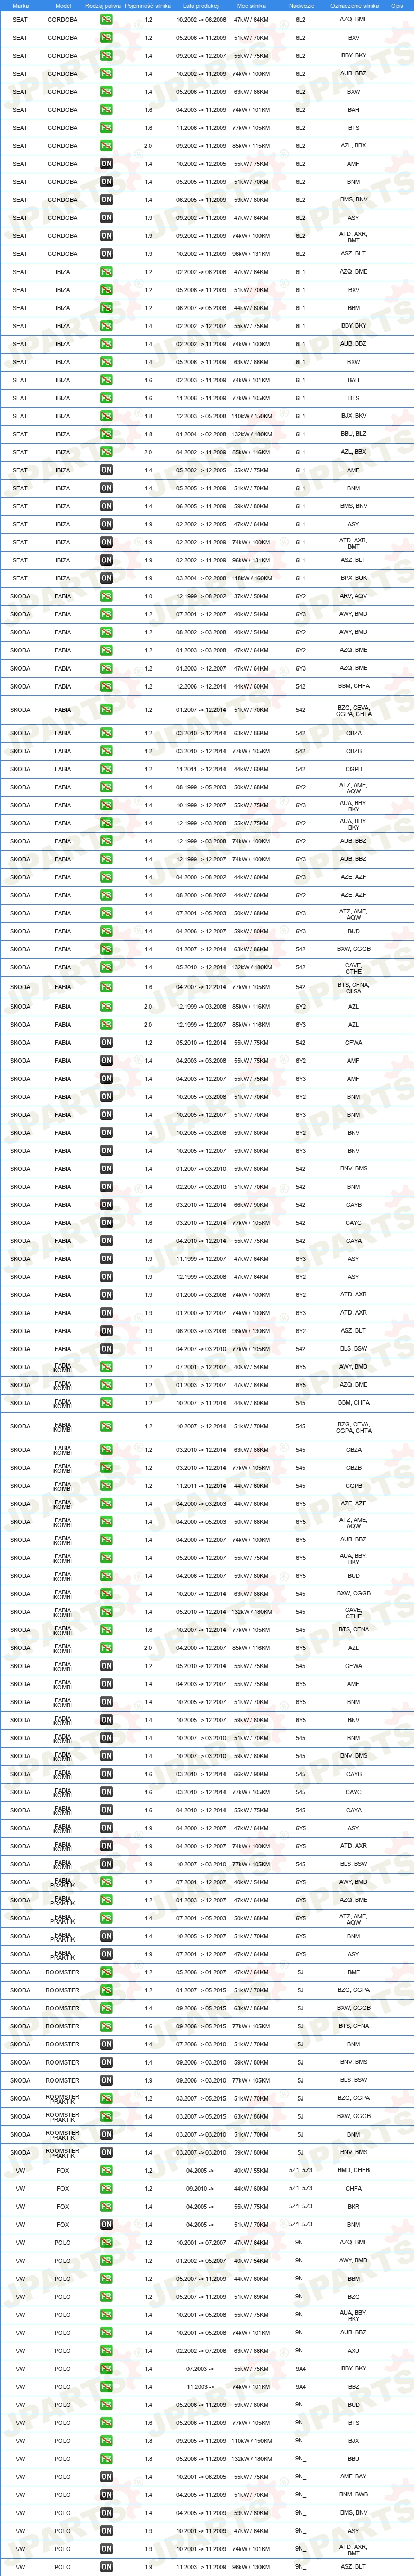Click the Oznaczenie silnika column header
Screen dimensions: 414x2576
pyautogui.click(x=354, y=5)
